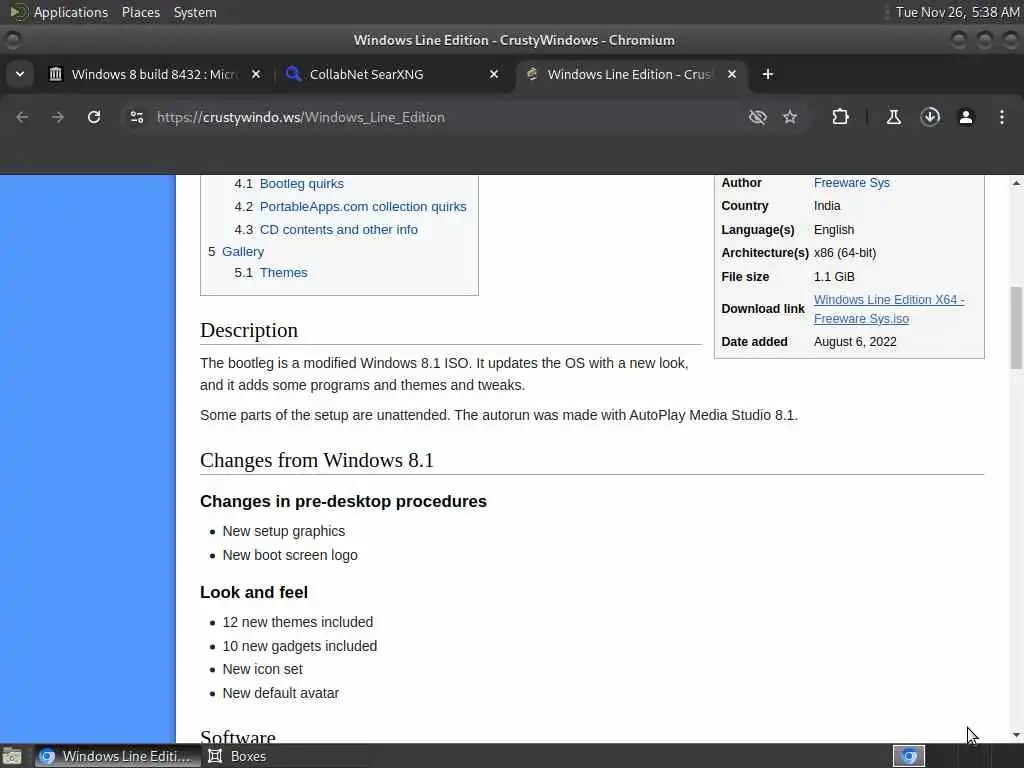The height and width of the screenshot is (768, 1024).
Task: Open the Applications menu
Action: tap(71, 12)
